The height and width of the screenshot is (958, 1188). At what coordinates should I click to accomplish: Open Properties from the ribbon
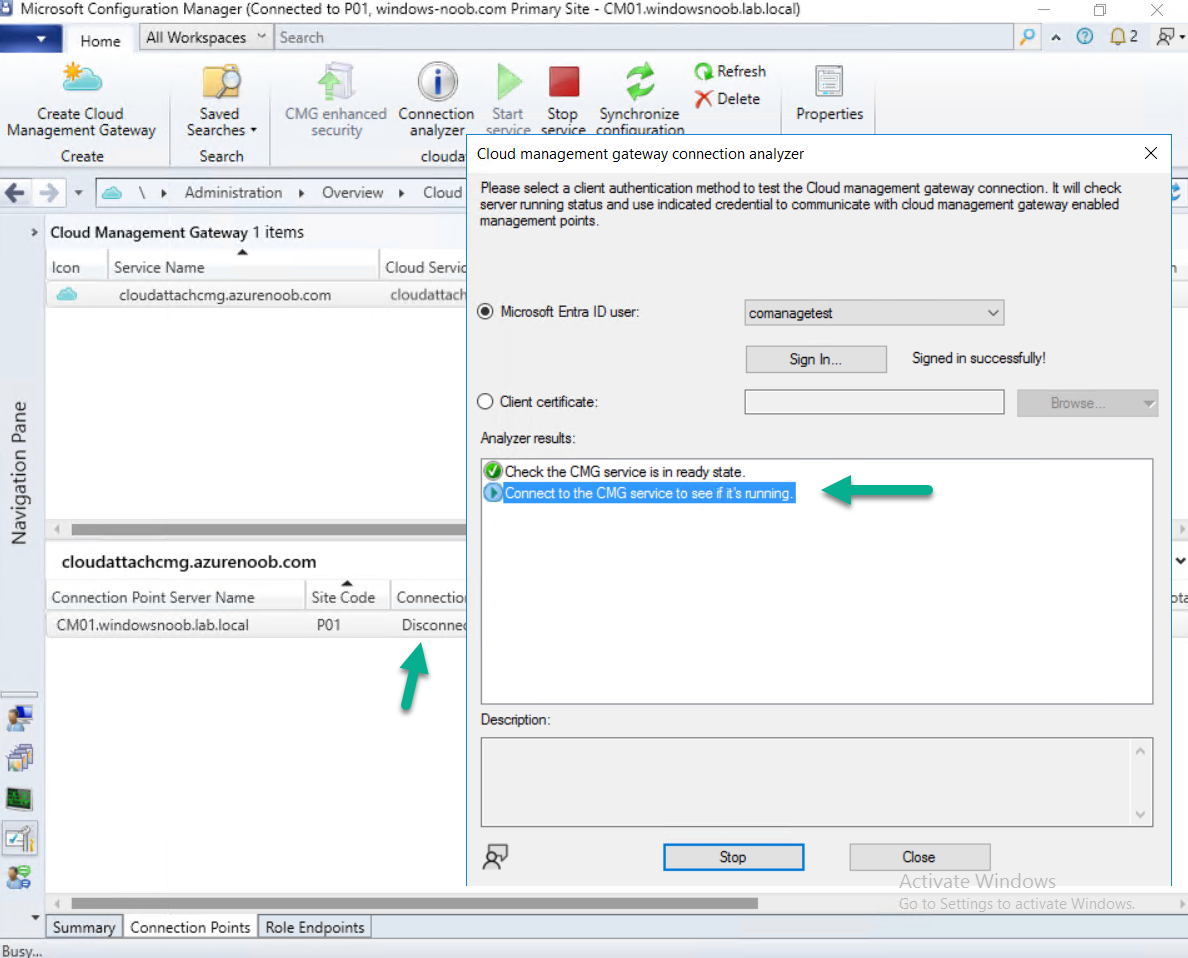(x=829, y=94)
